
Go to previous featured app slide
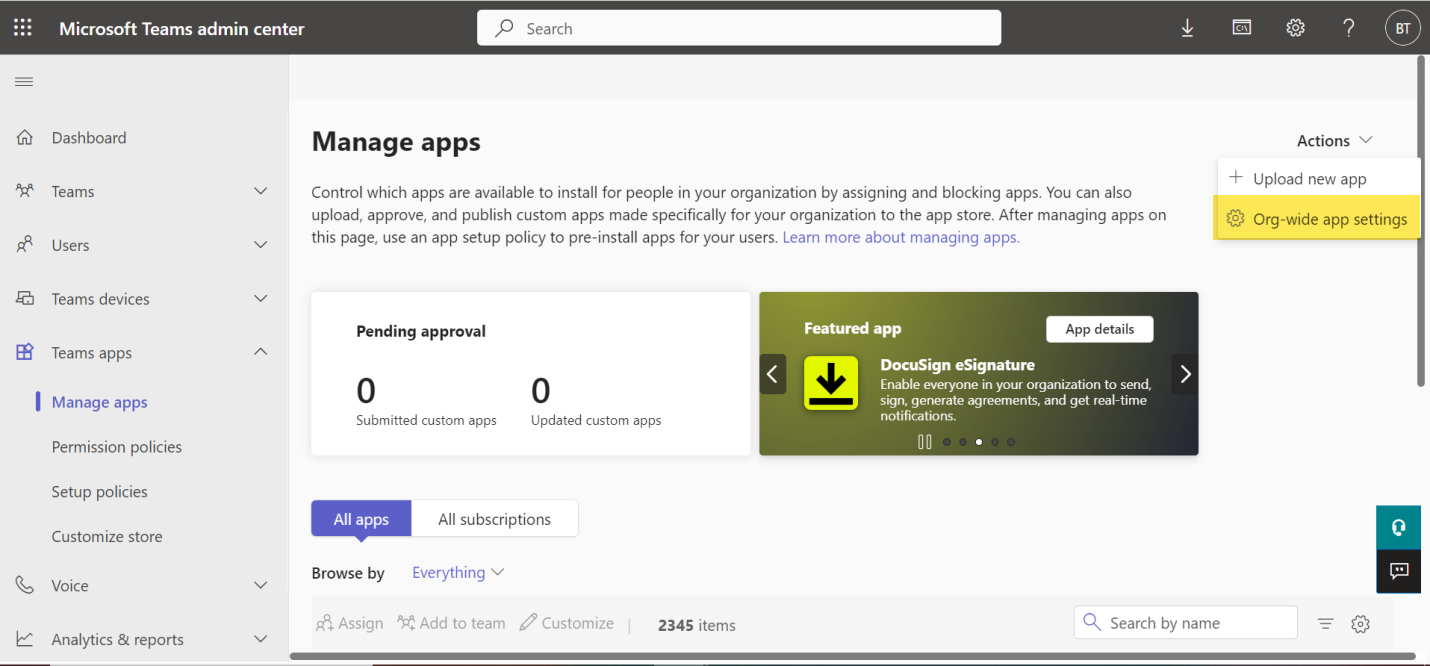772,374
